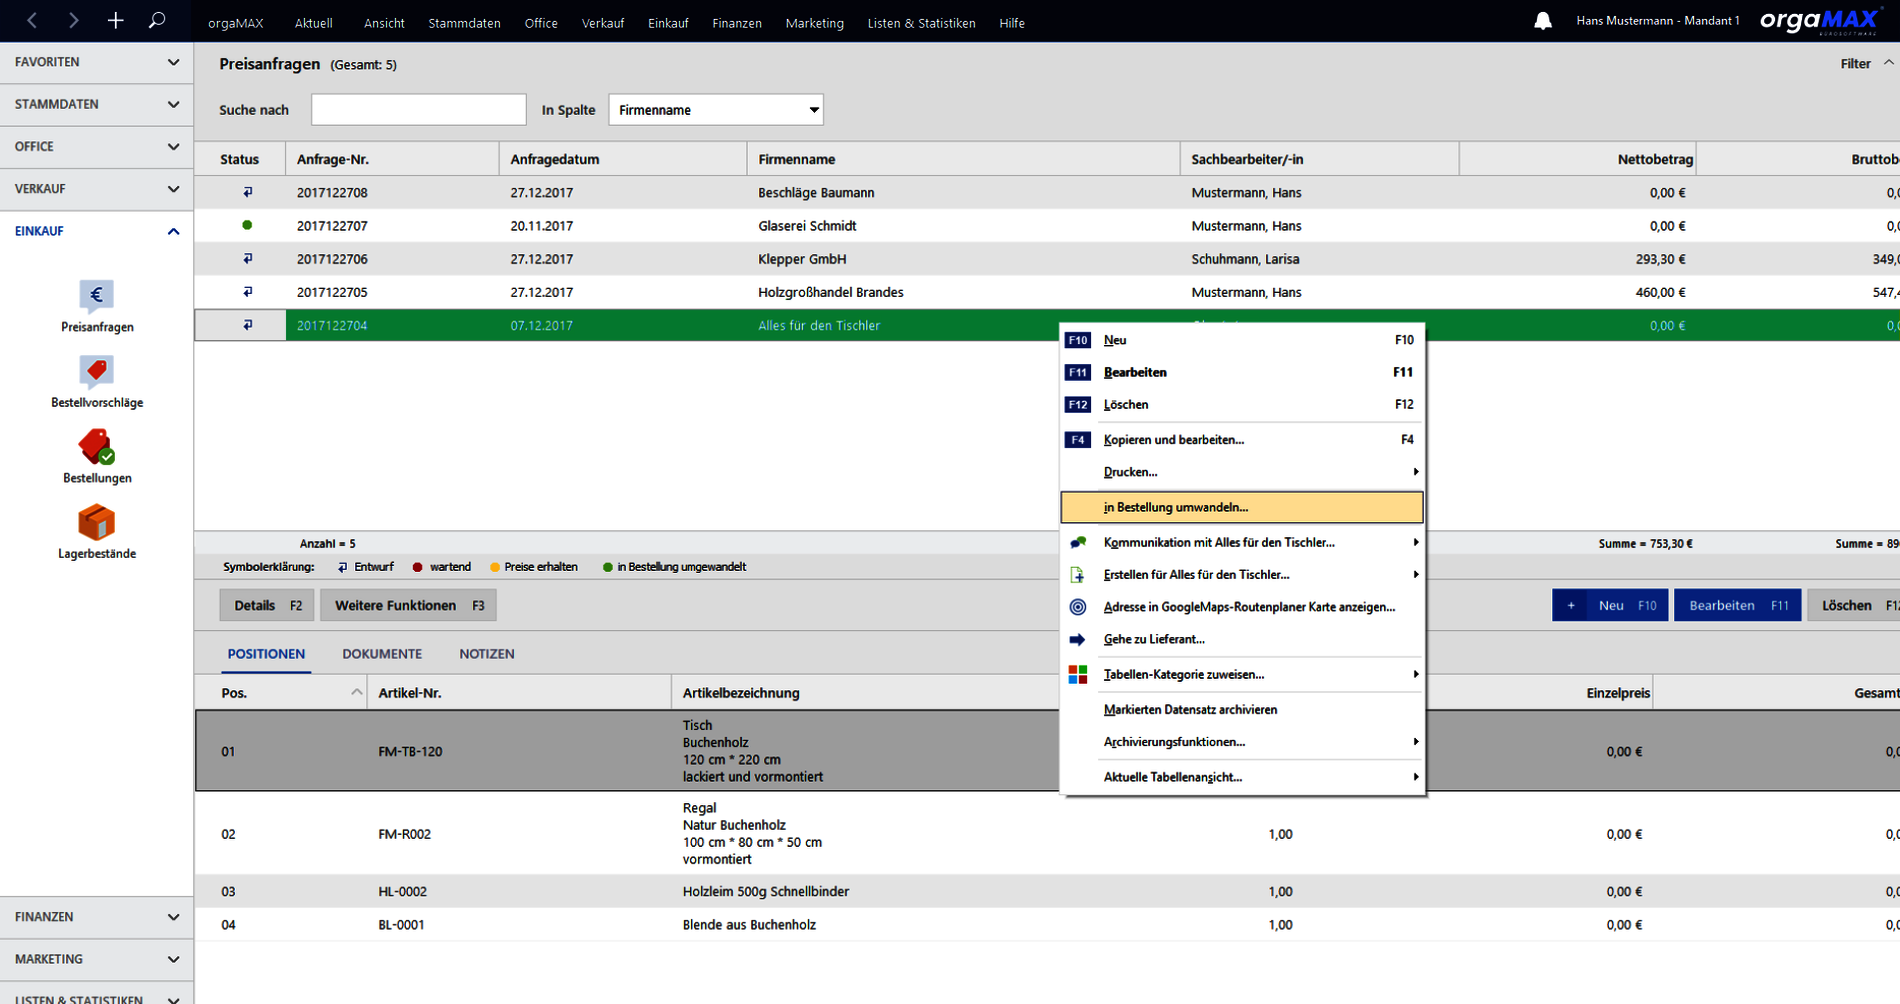Expand the Verkauf sidebar section
The image size is (1900, 1004).
[96, 188]
